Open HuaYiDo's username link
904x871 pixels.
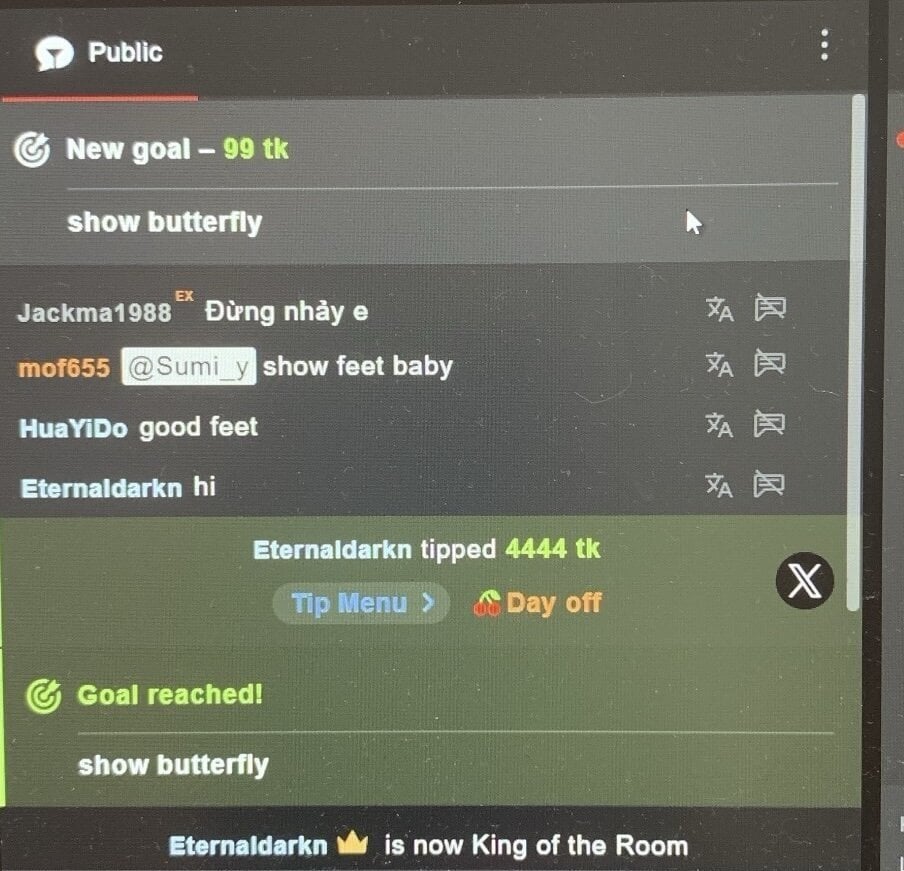point(73,428)
